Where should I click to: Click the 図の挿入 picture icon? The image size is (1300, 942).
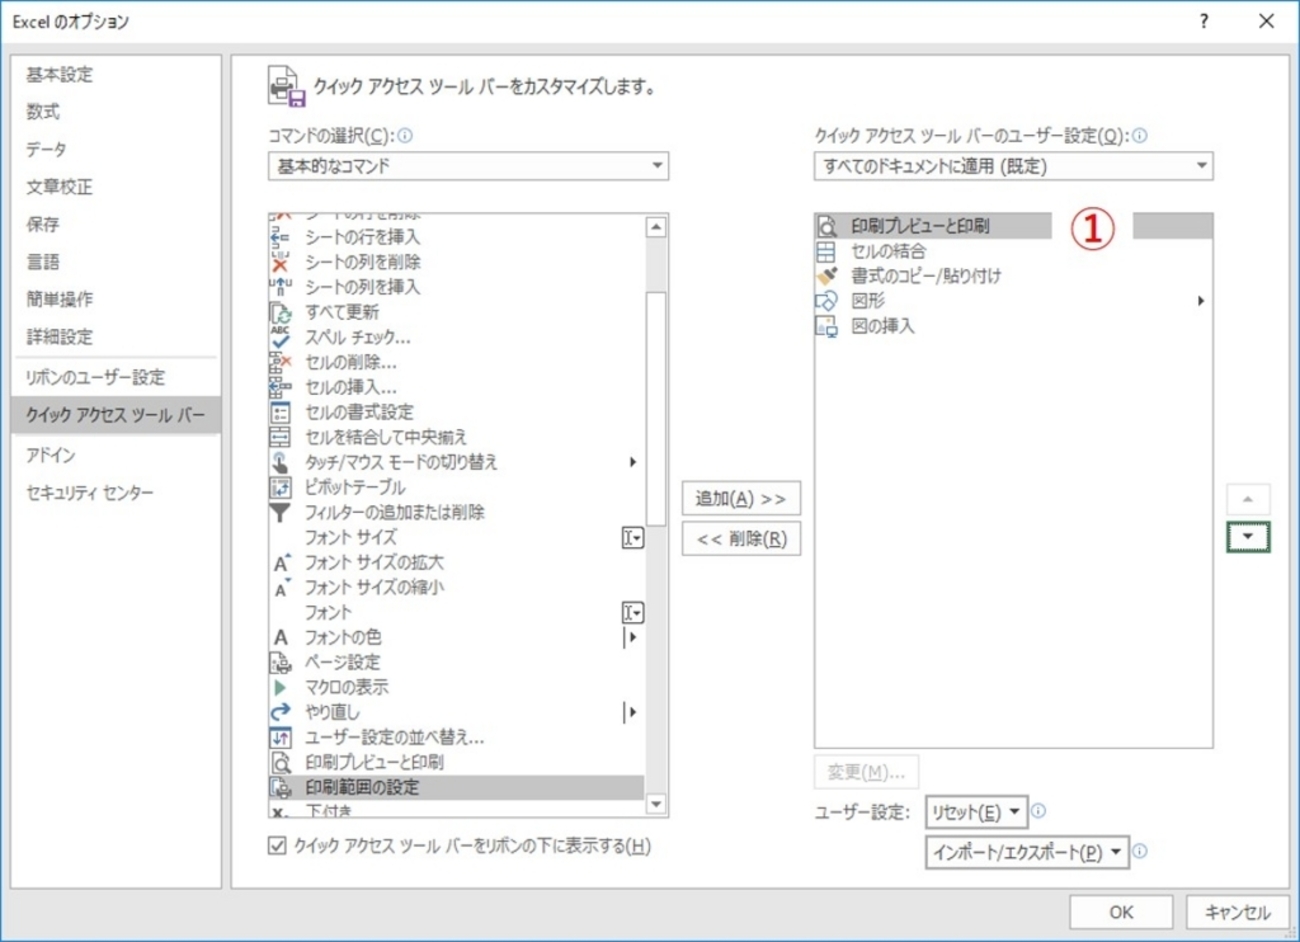pos(826,326)
